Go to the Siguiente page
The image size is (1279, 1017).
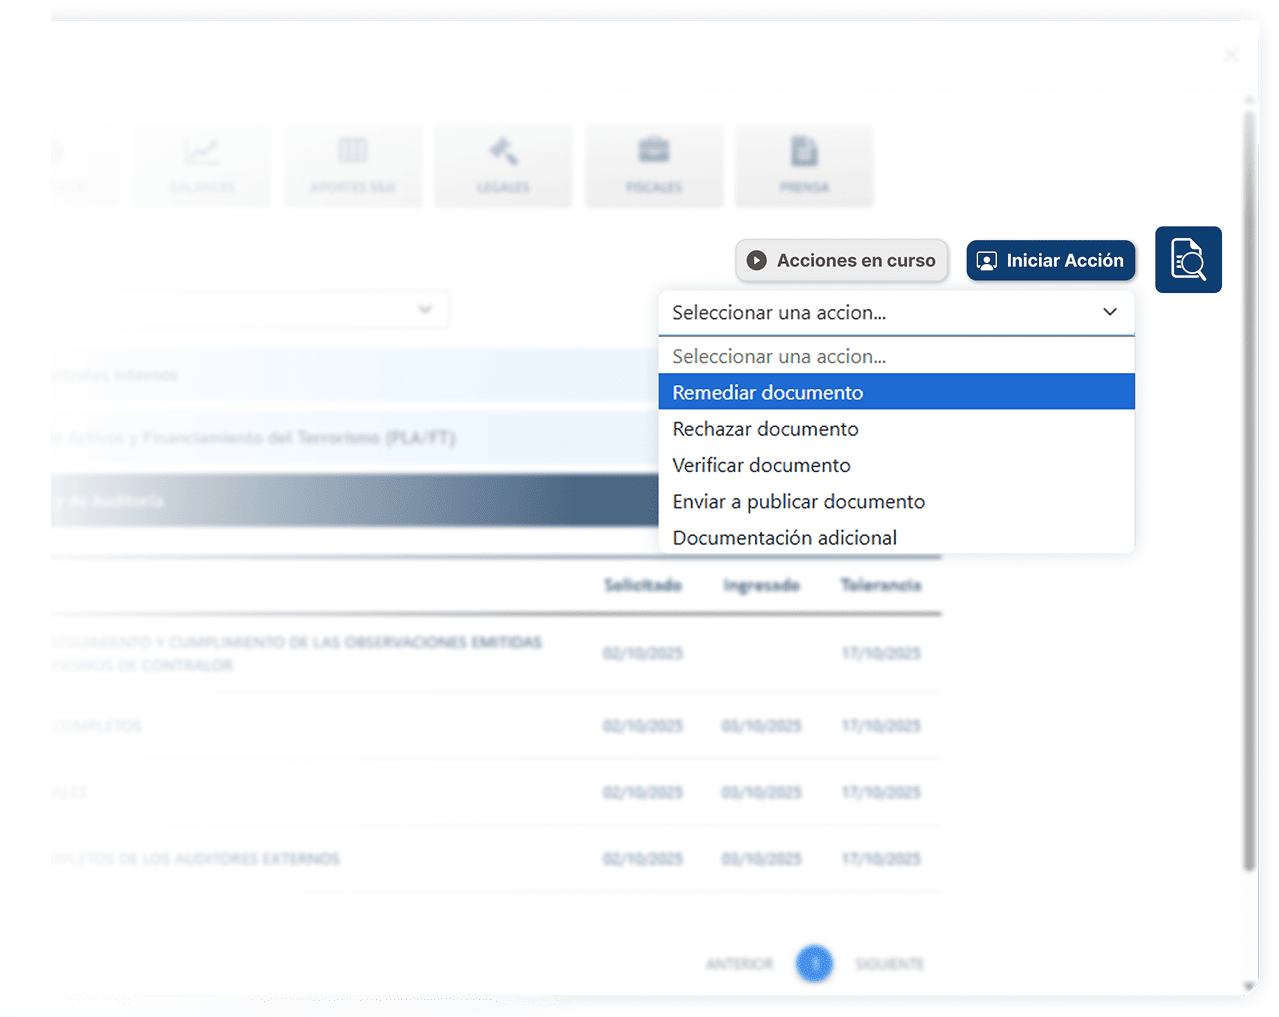click(x=889, y=964)
